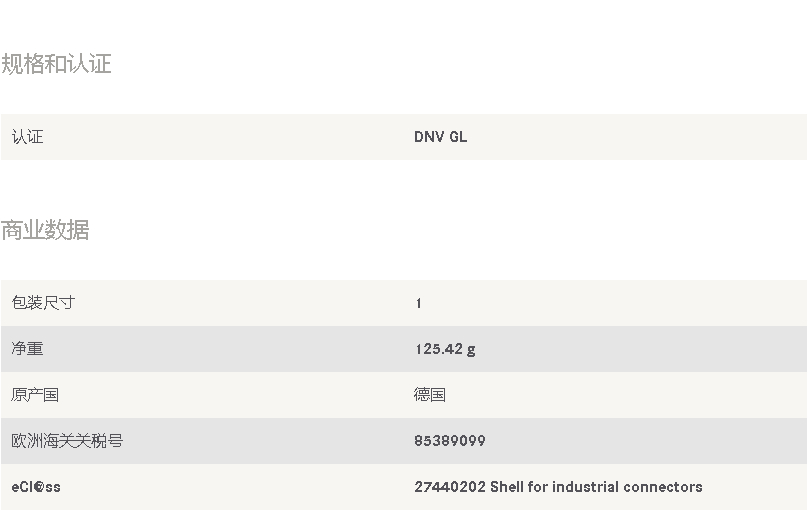The width and height of the screenshot is (810, 510).
Task: Click the @ symbol in eCl@ss label
Action: [x=39, y=487]
